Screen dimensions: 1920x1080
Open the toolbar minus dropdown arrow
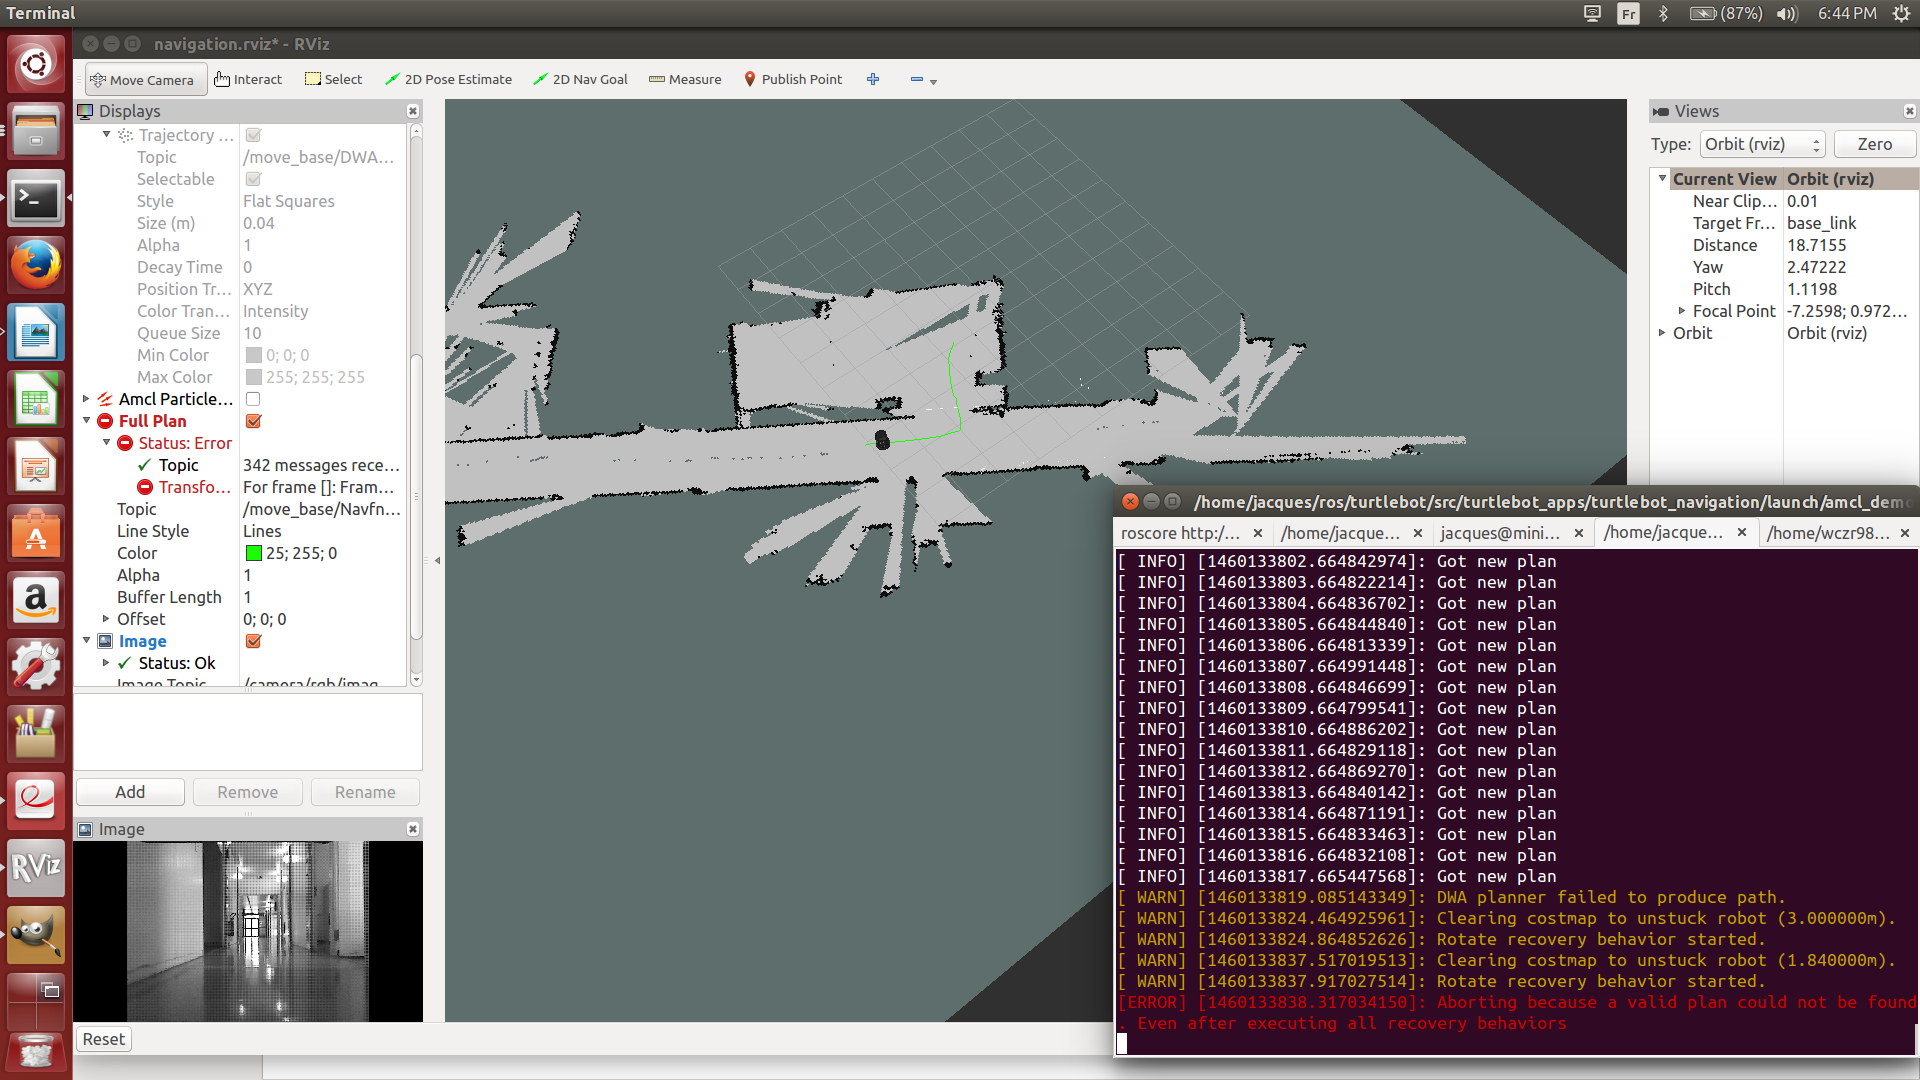934,82
